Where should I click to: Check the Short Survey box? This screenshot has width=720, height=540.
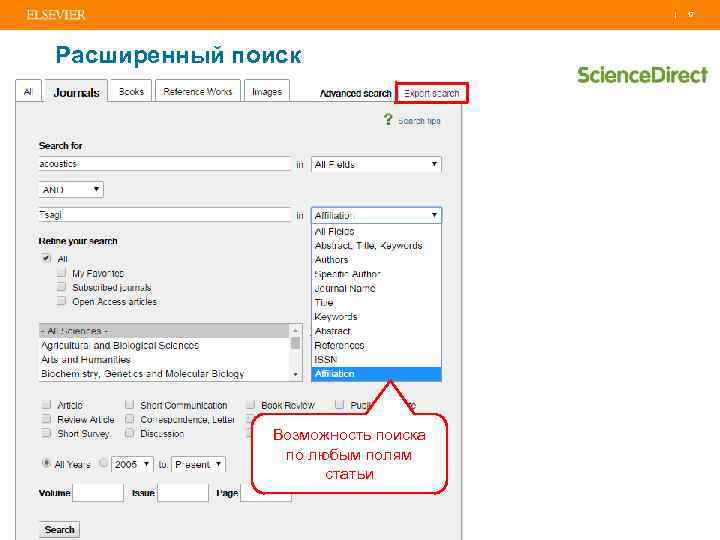(x=46, y=433)
